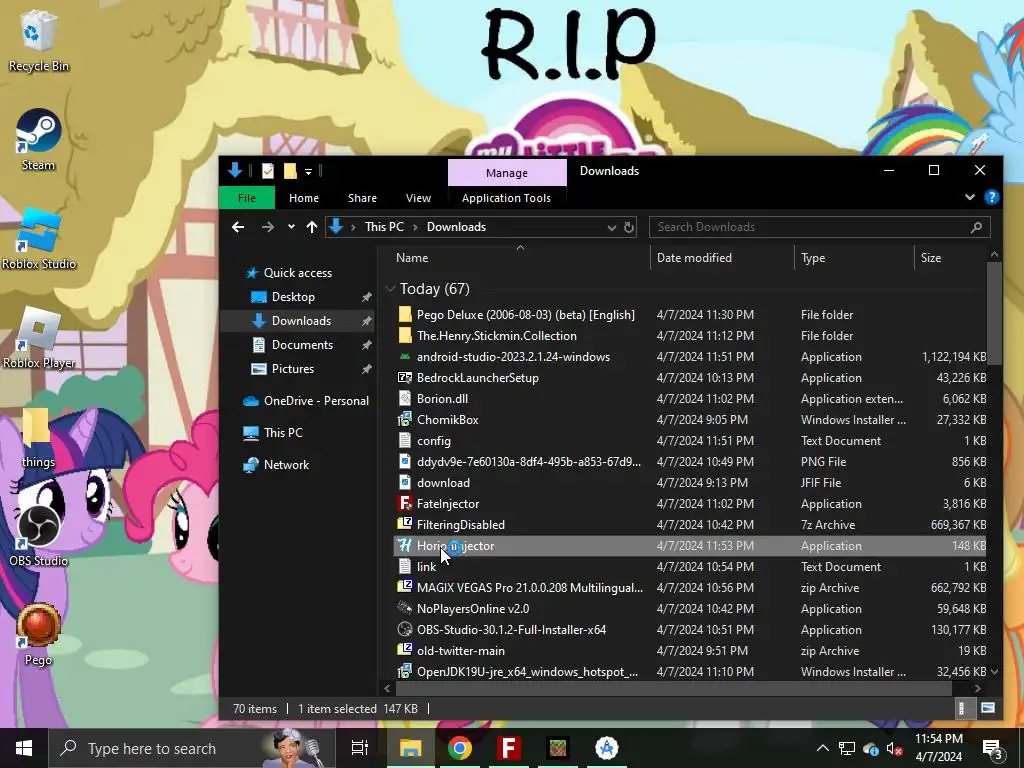The height and width of the screenshot is (768, 1024).
Task: Select the Pego Deluxe folder row
Action: pos(690,315)
